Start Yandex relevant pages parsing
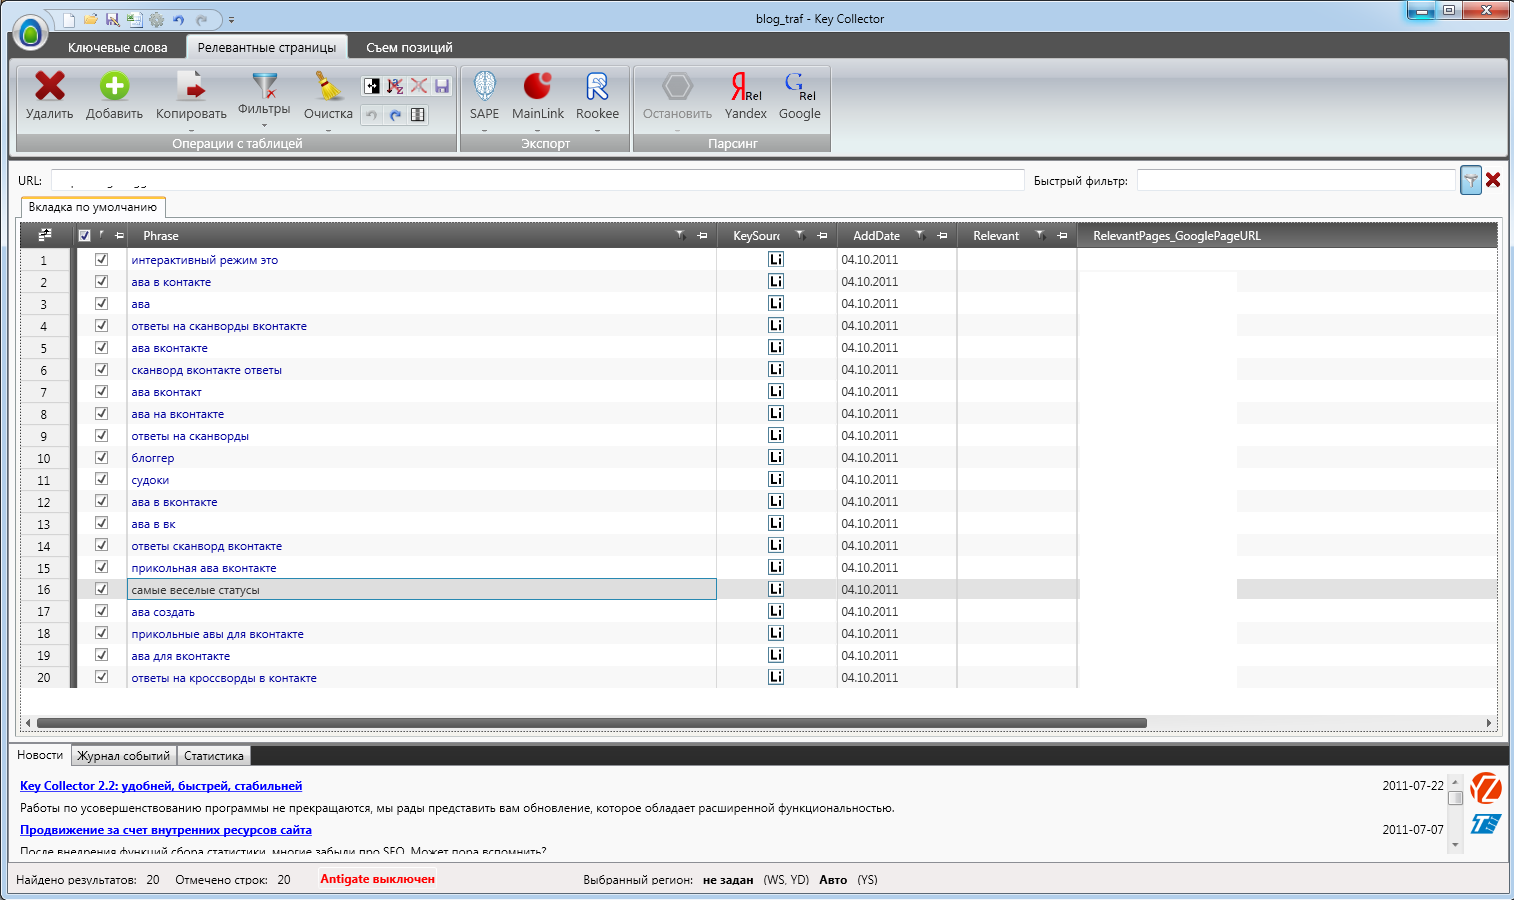The width and height of the screenshot is (1514, 900). 745,87
